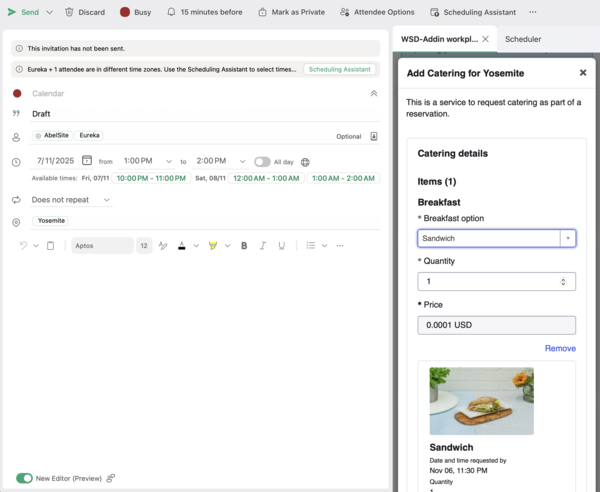Undo the last editor action
Viewport: 600px width, 492px height.
click(x=23, y=246)
